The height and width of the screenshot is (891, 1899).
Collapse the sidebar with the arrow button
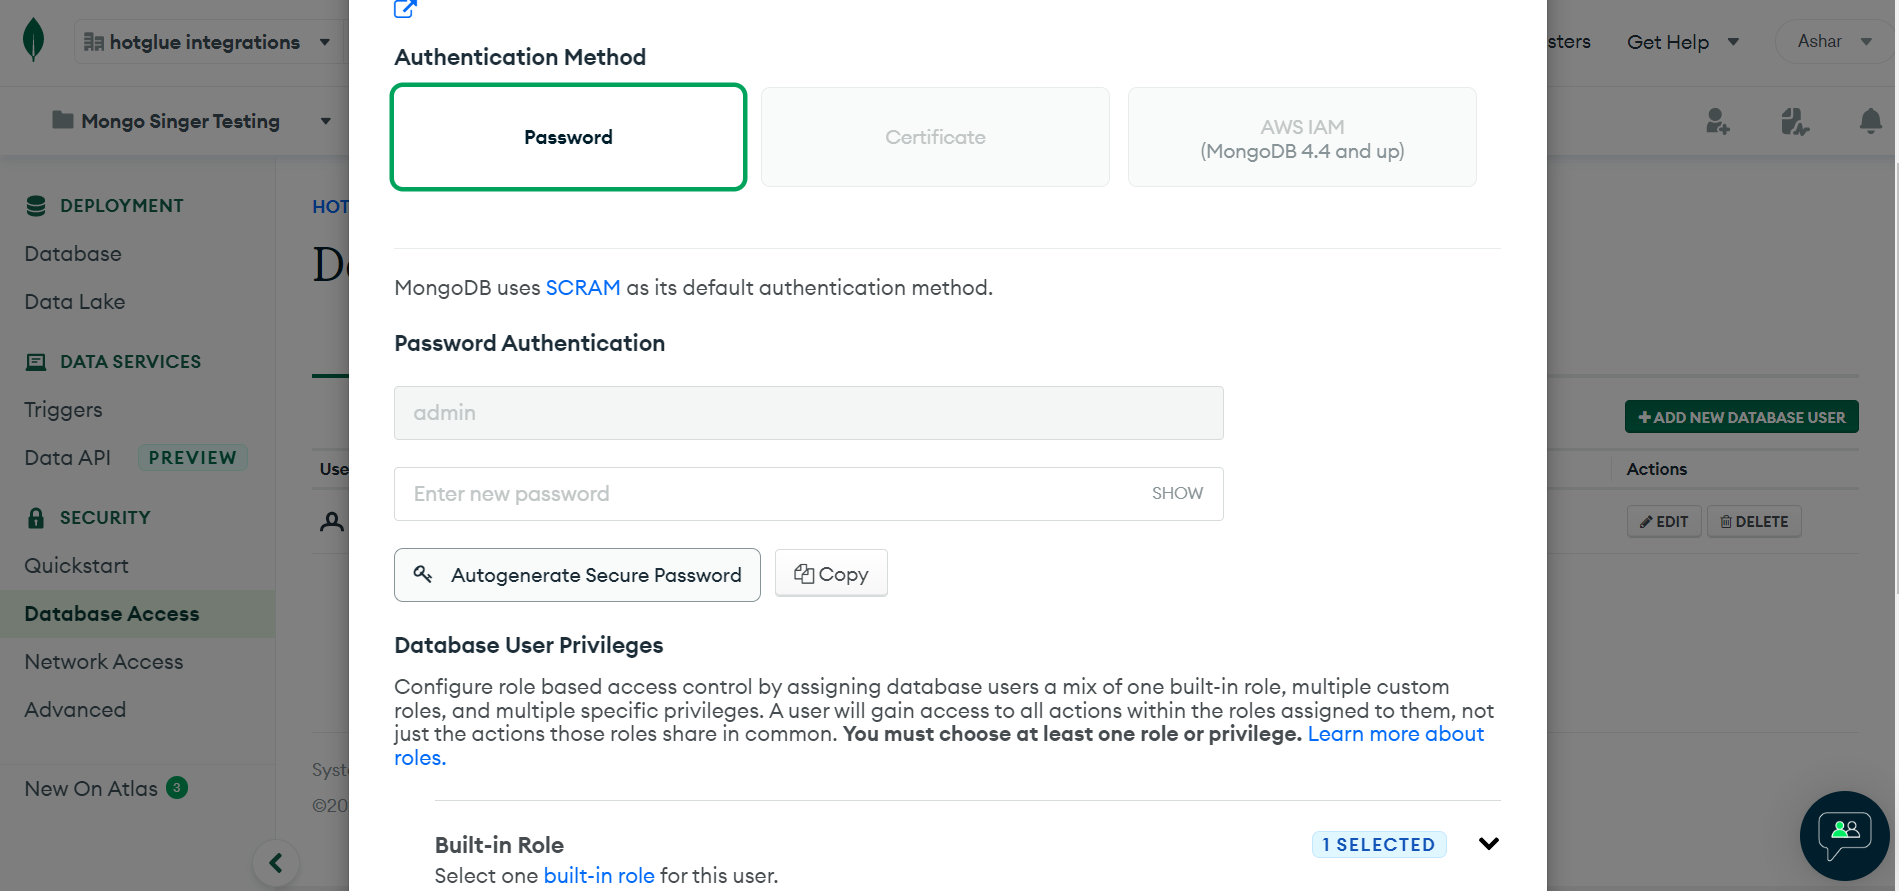(276, 862)
